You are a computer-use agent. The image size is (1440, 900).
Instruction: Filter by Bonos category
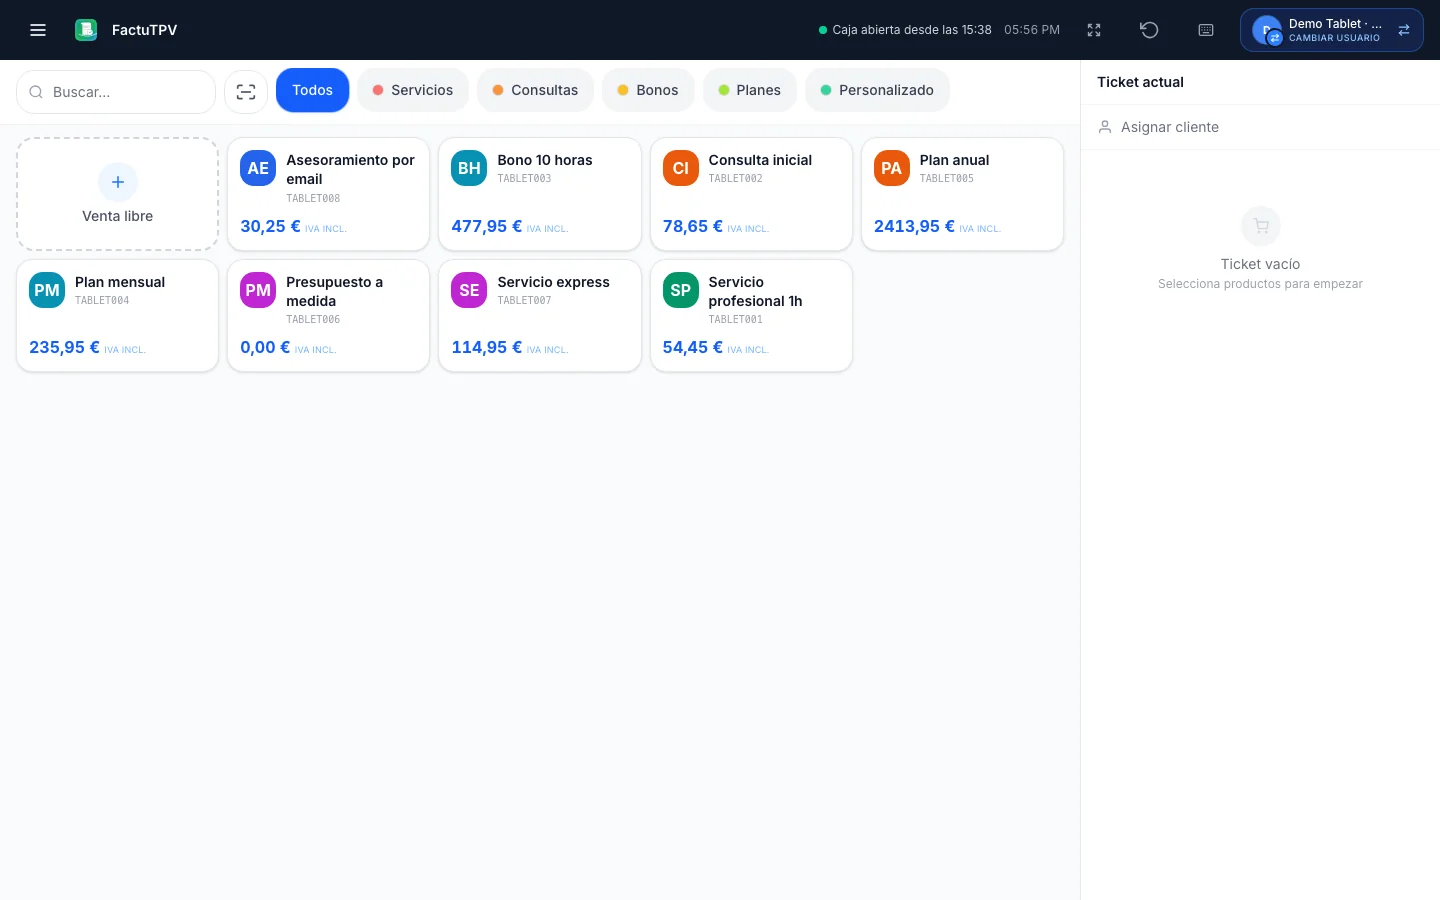coord(648,90)
